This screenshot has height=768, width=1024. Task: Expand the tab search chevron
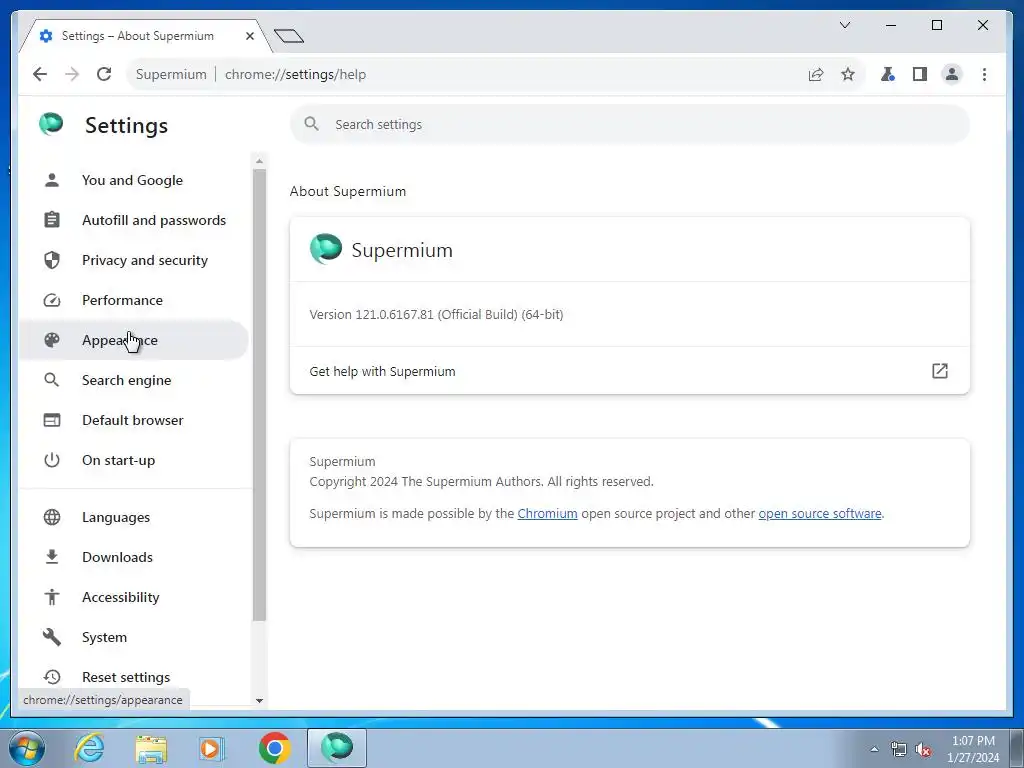pyautogui.click(x=844, y=25)
